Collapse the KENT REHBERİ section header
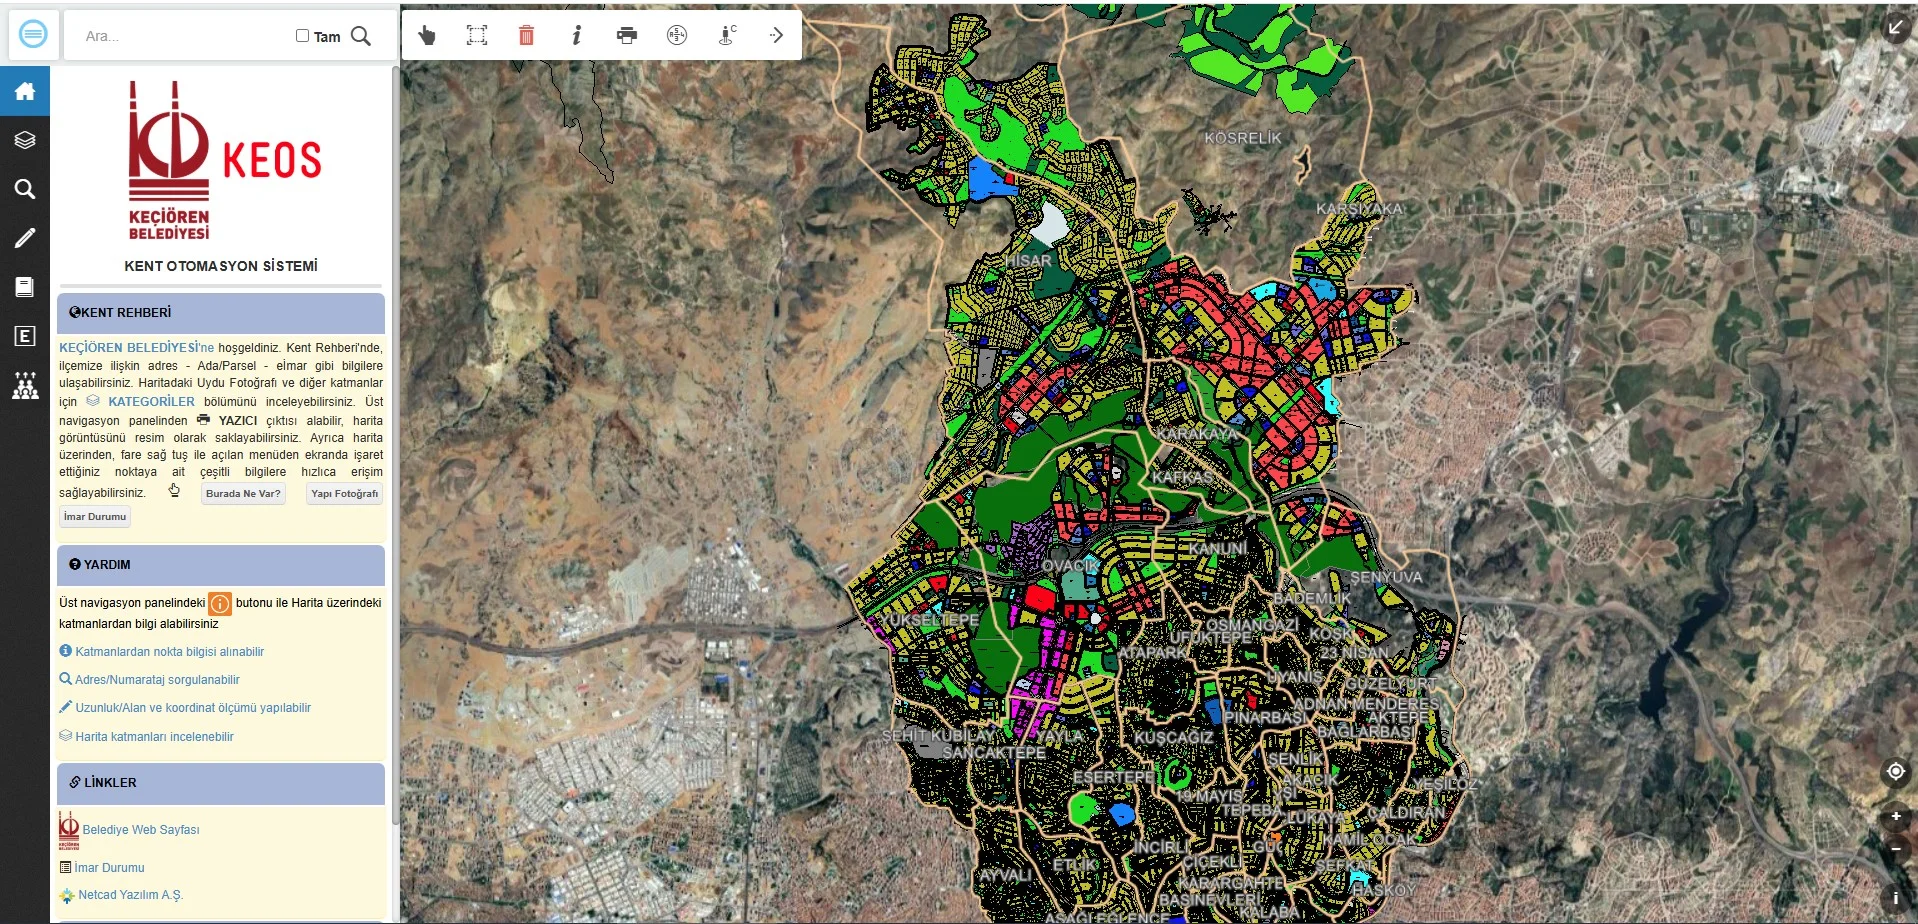This screenshot has height=924, width=1918. coord(221,313)
